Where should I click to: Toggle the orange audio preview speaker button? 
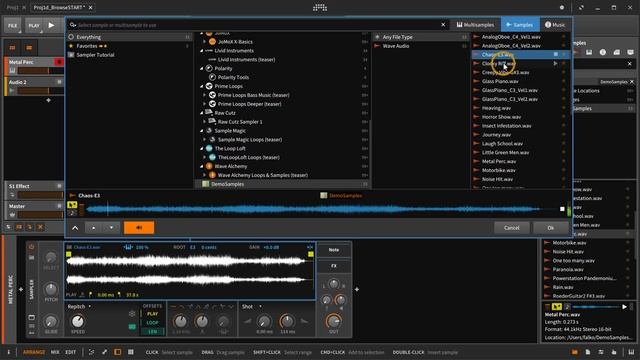[139, 228]
